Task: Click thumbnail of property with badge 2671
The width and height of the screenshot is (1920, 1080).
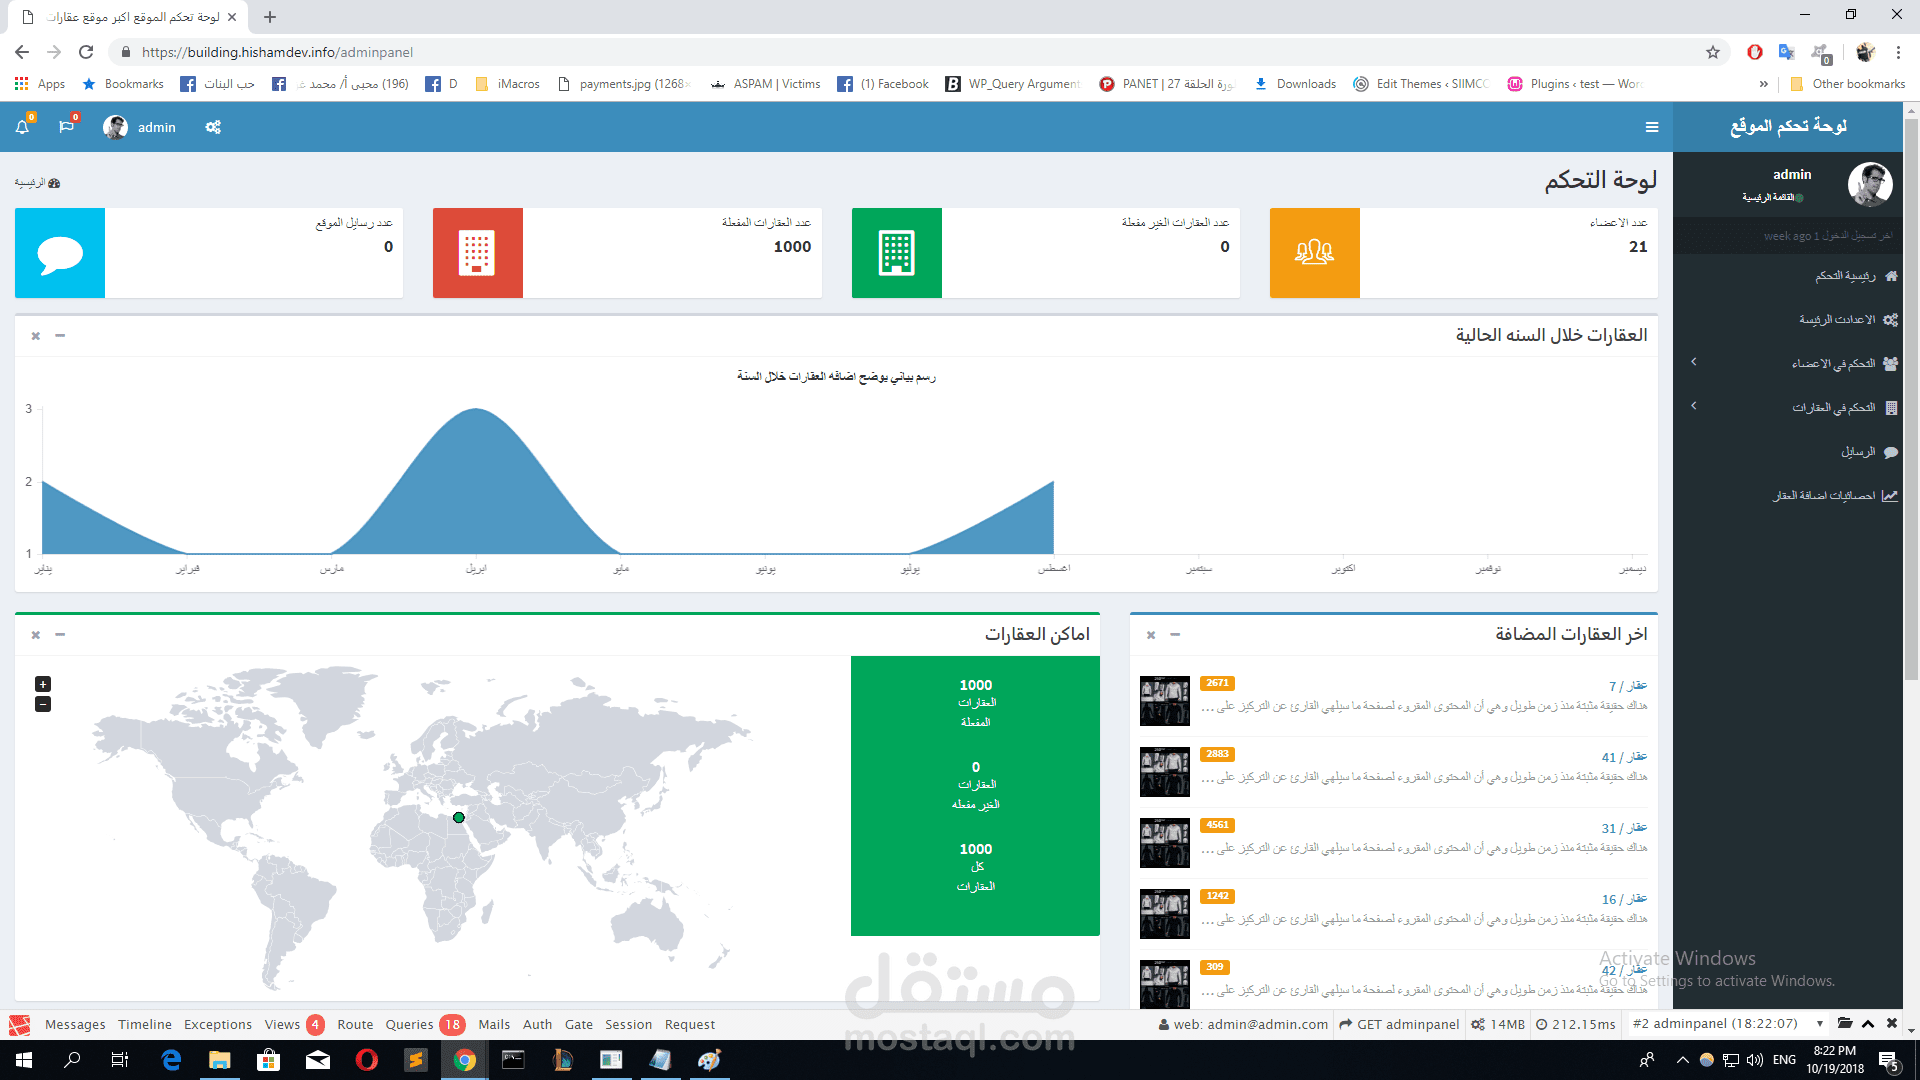Action: (x=1165, y=701)
